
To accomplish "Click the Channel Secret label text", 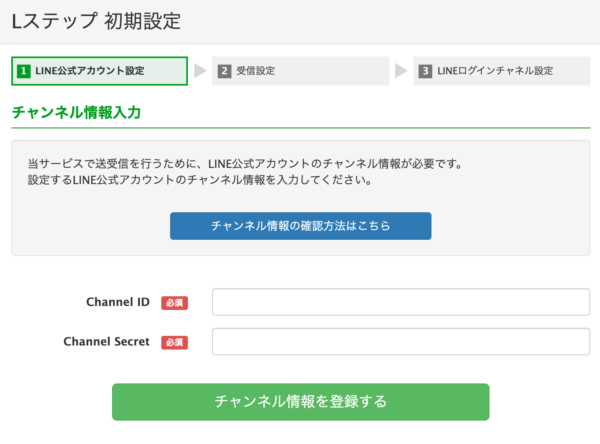I will tap(106, 342).
